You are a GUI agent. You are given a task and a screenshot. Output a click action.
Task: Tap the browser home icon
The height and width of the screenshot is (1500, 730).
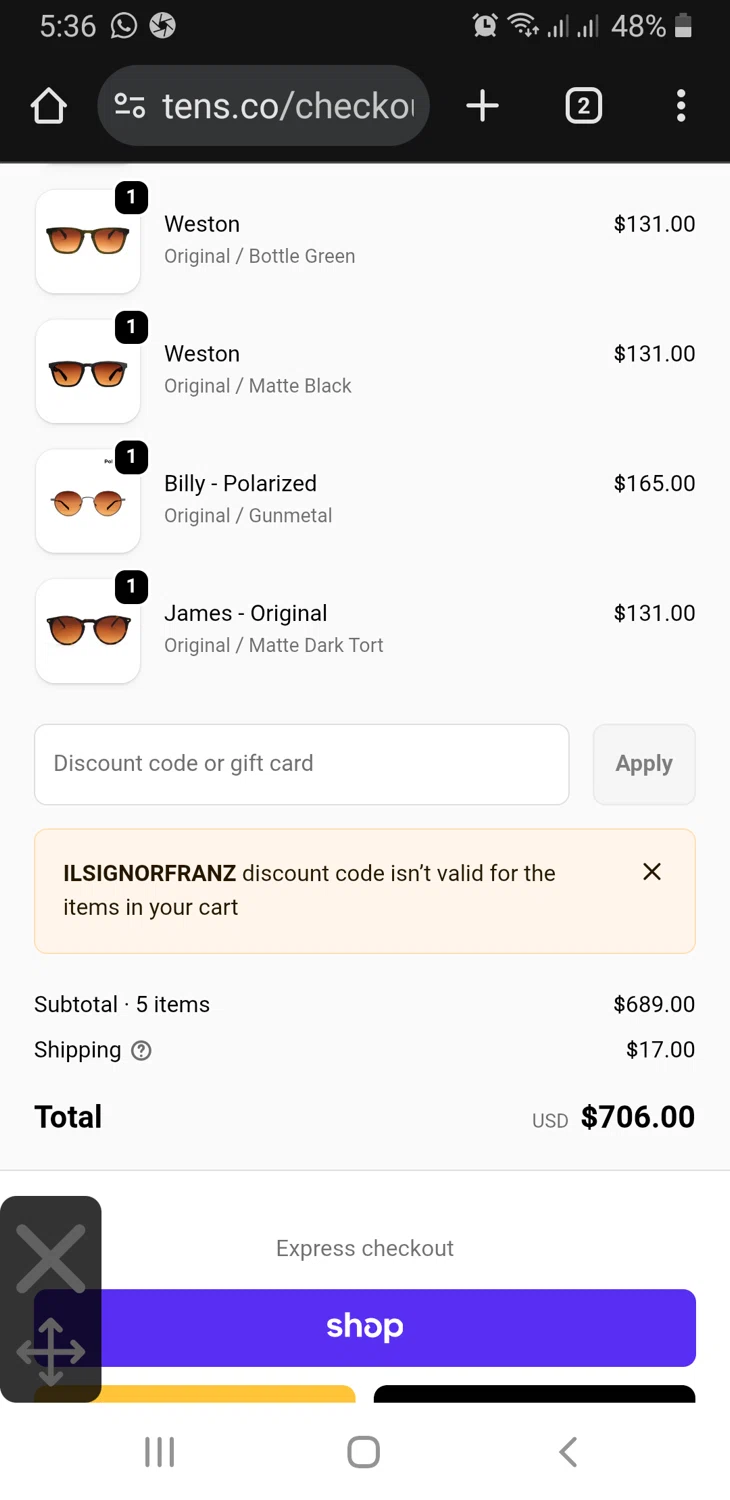48,106
